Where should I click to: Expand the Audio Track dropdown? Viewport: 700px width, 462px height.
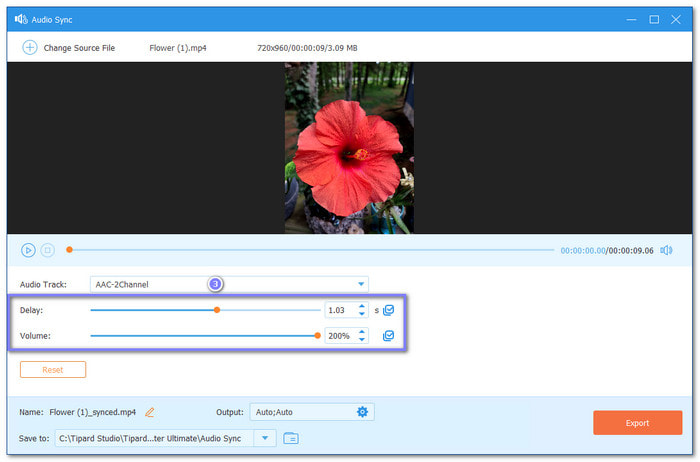pos(361,284)
